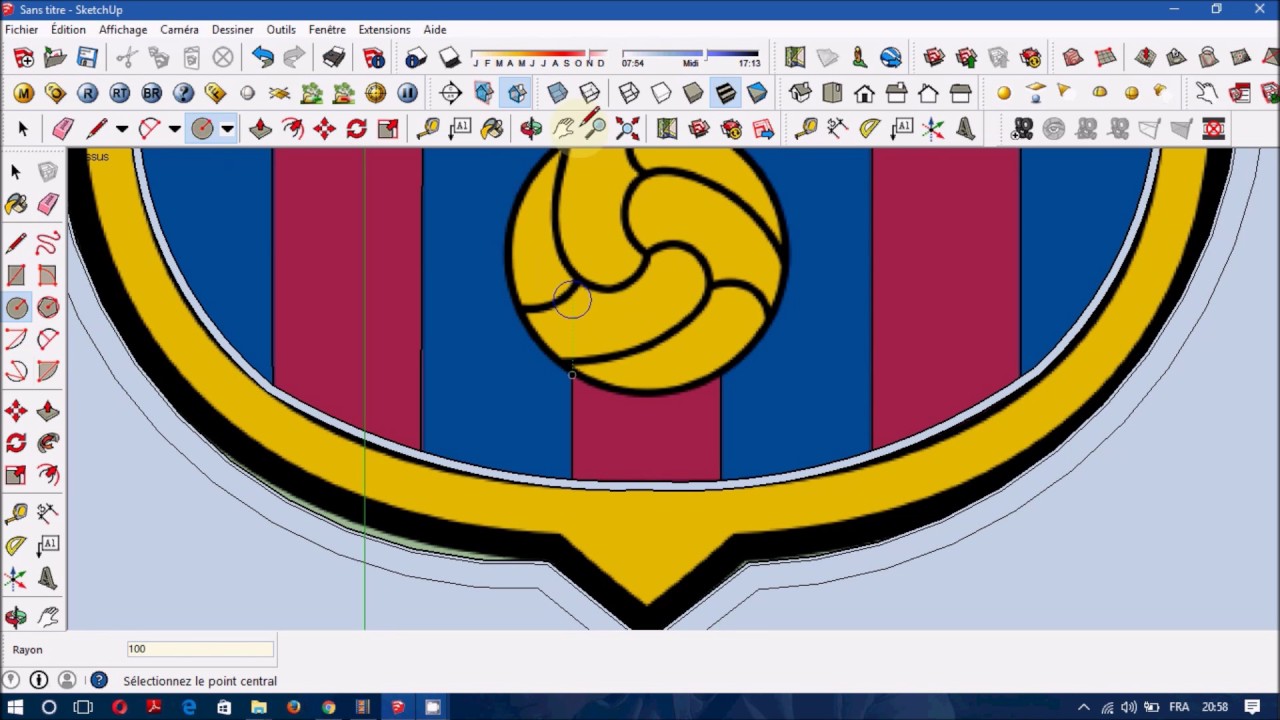Viewport: 1280px width, 720px height.
Task: Click the info circle icon in status bar
Action: coord(39,680)
